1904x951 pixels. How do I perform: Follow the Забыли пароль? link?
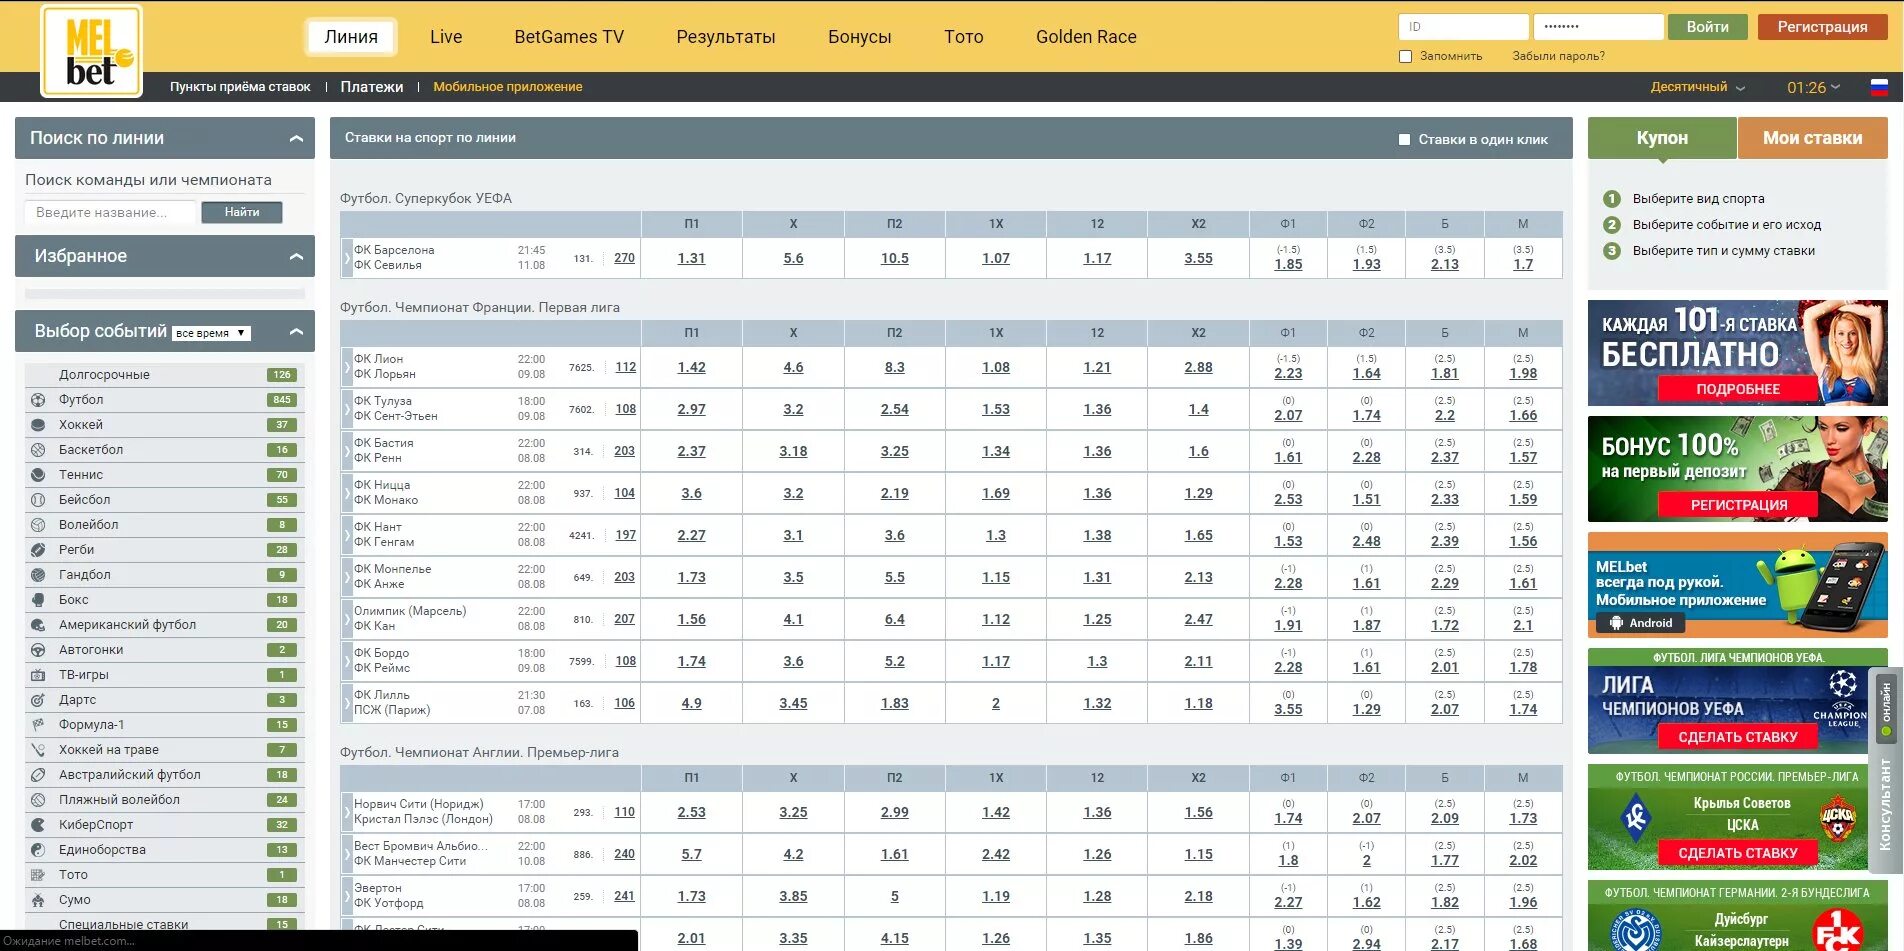pyautogui.click(x=1558, y=57)
